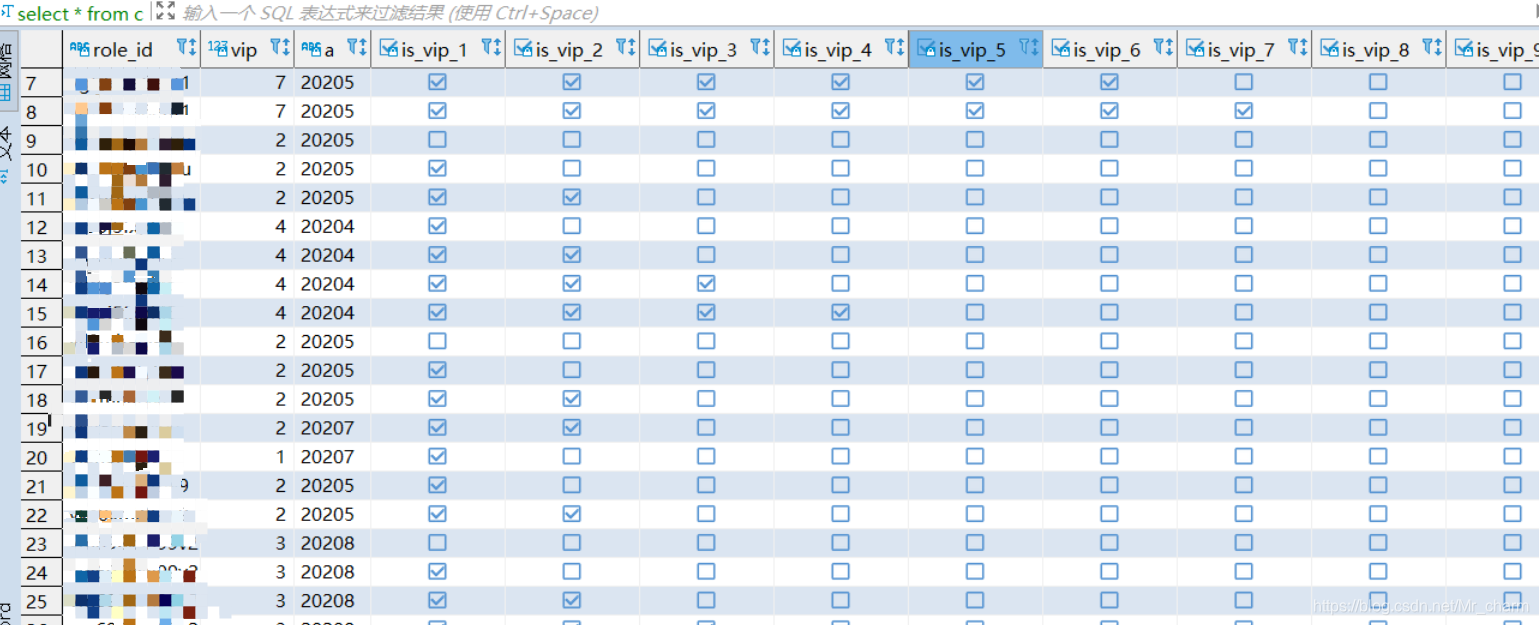Open filter/sort icon of is_vip_3 column
The width and height of the screenshot is (1539, 625).
pos(760,47)
